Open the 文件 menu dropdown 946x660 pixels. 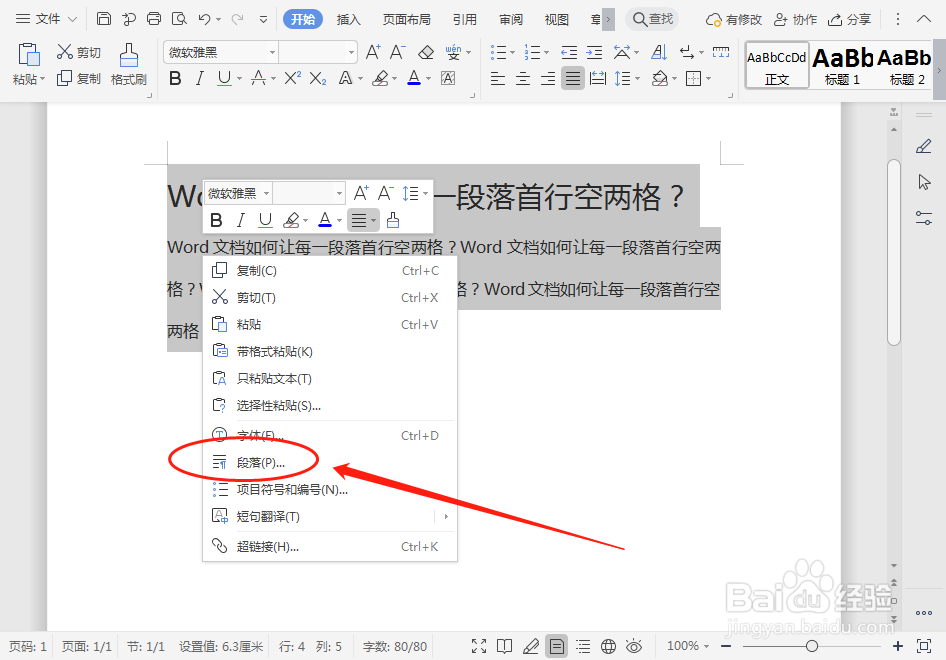pos(46,19)
